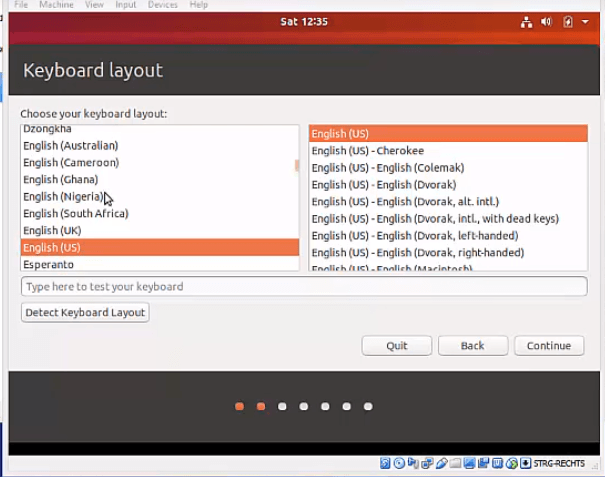Click the keyboard test input field
This screenshot has height=477, width=605.
(303, 287)
